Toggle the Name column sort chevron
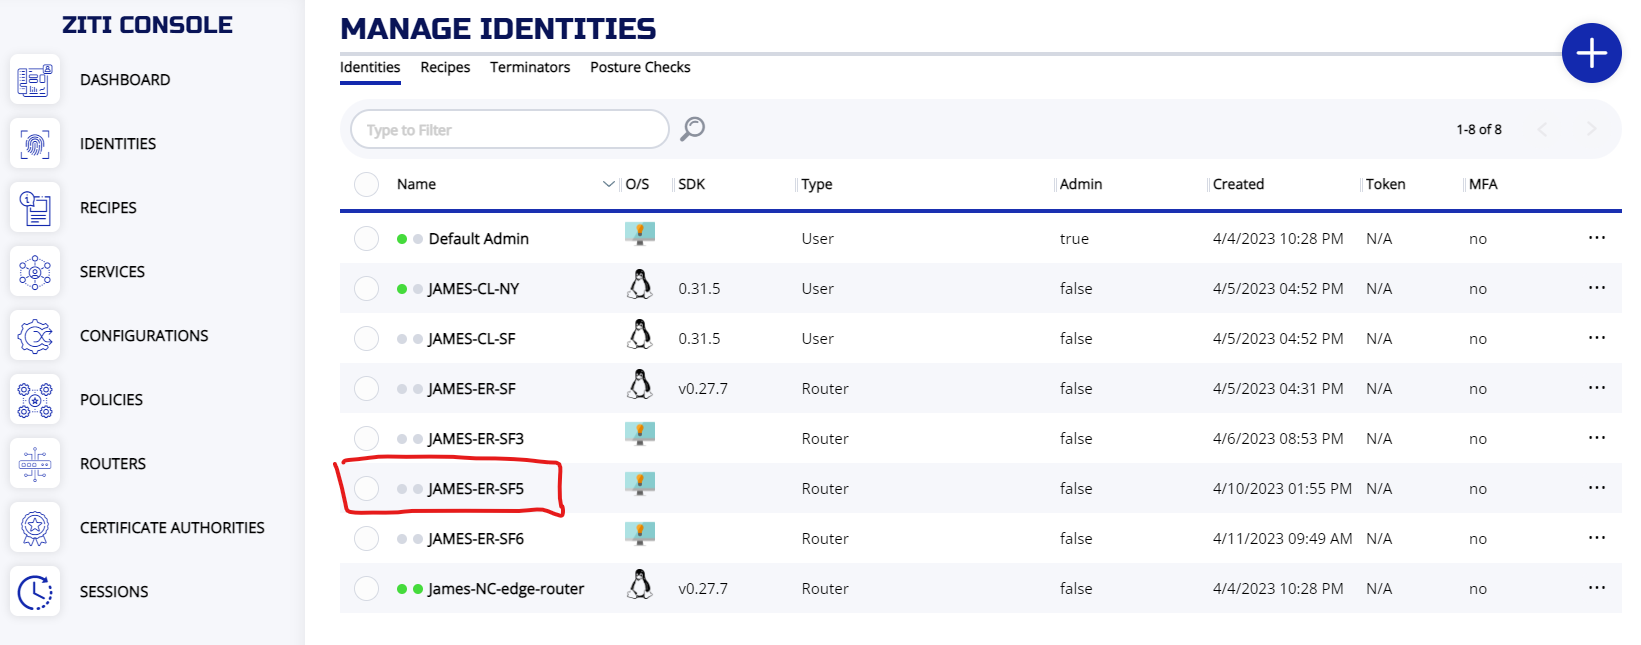The height and width of the screenshot is (645, 1641). coord(608,184)
